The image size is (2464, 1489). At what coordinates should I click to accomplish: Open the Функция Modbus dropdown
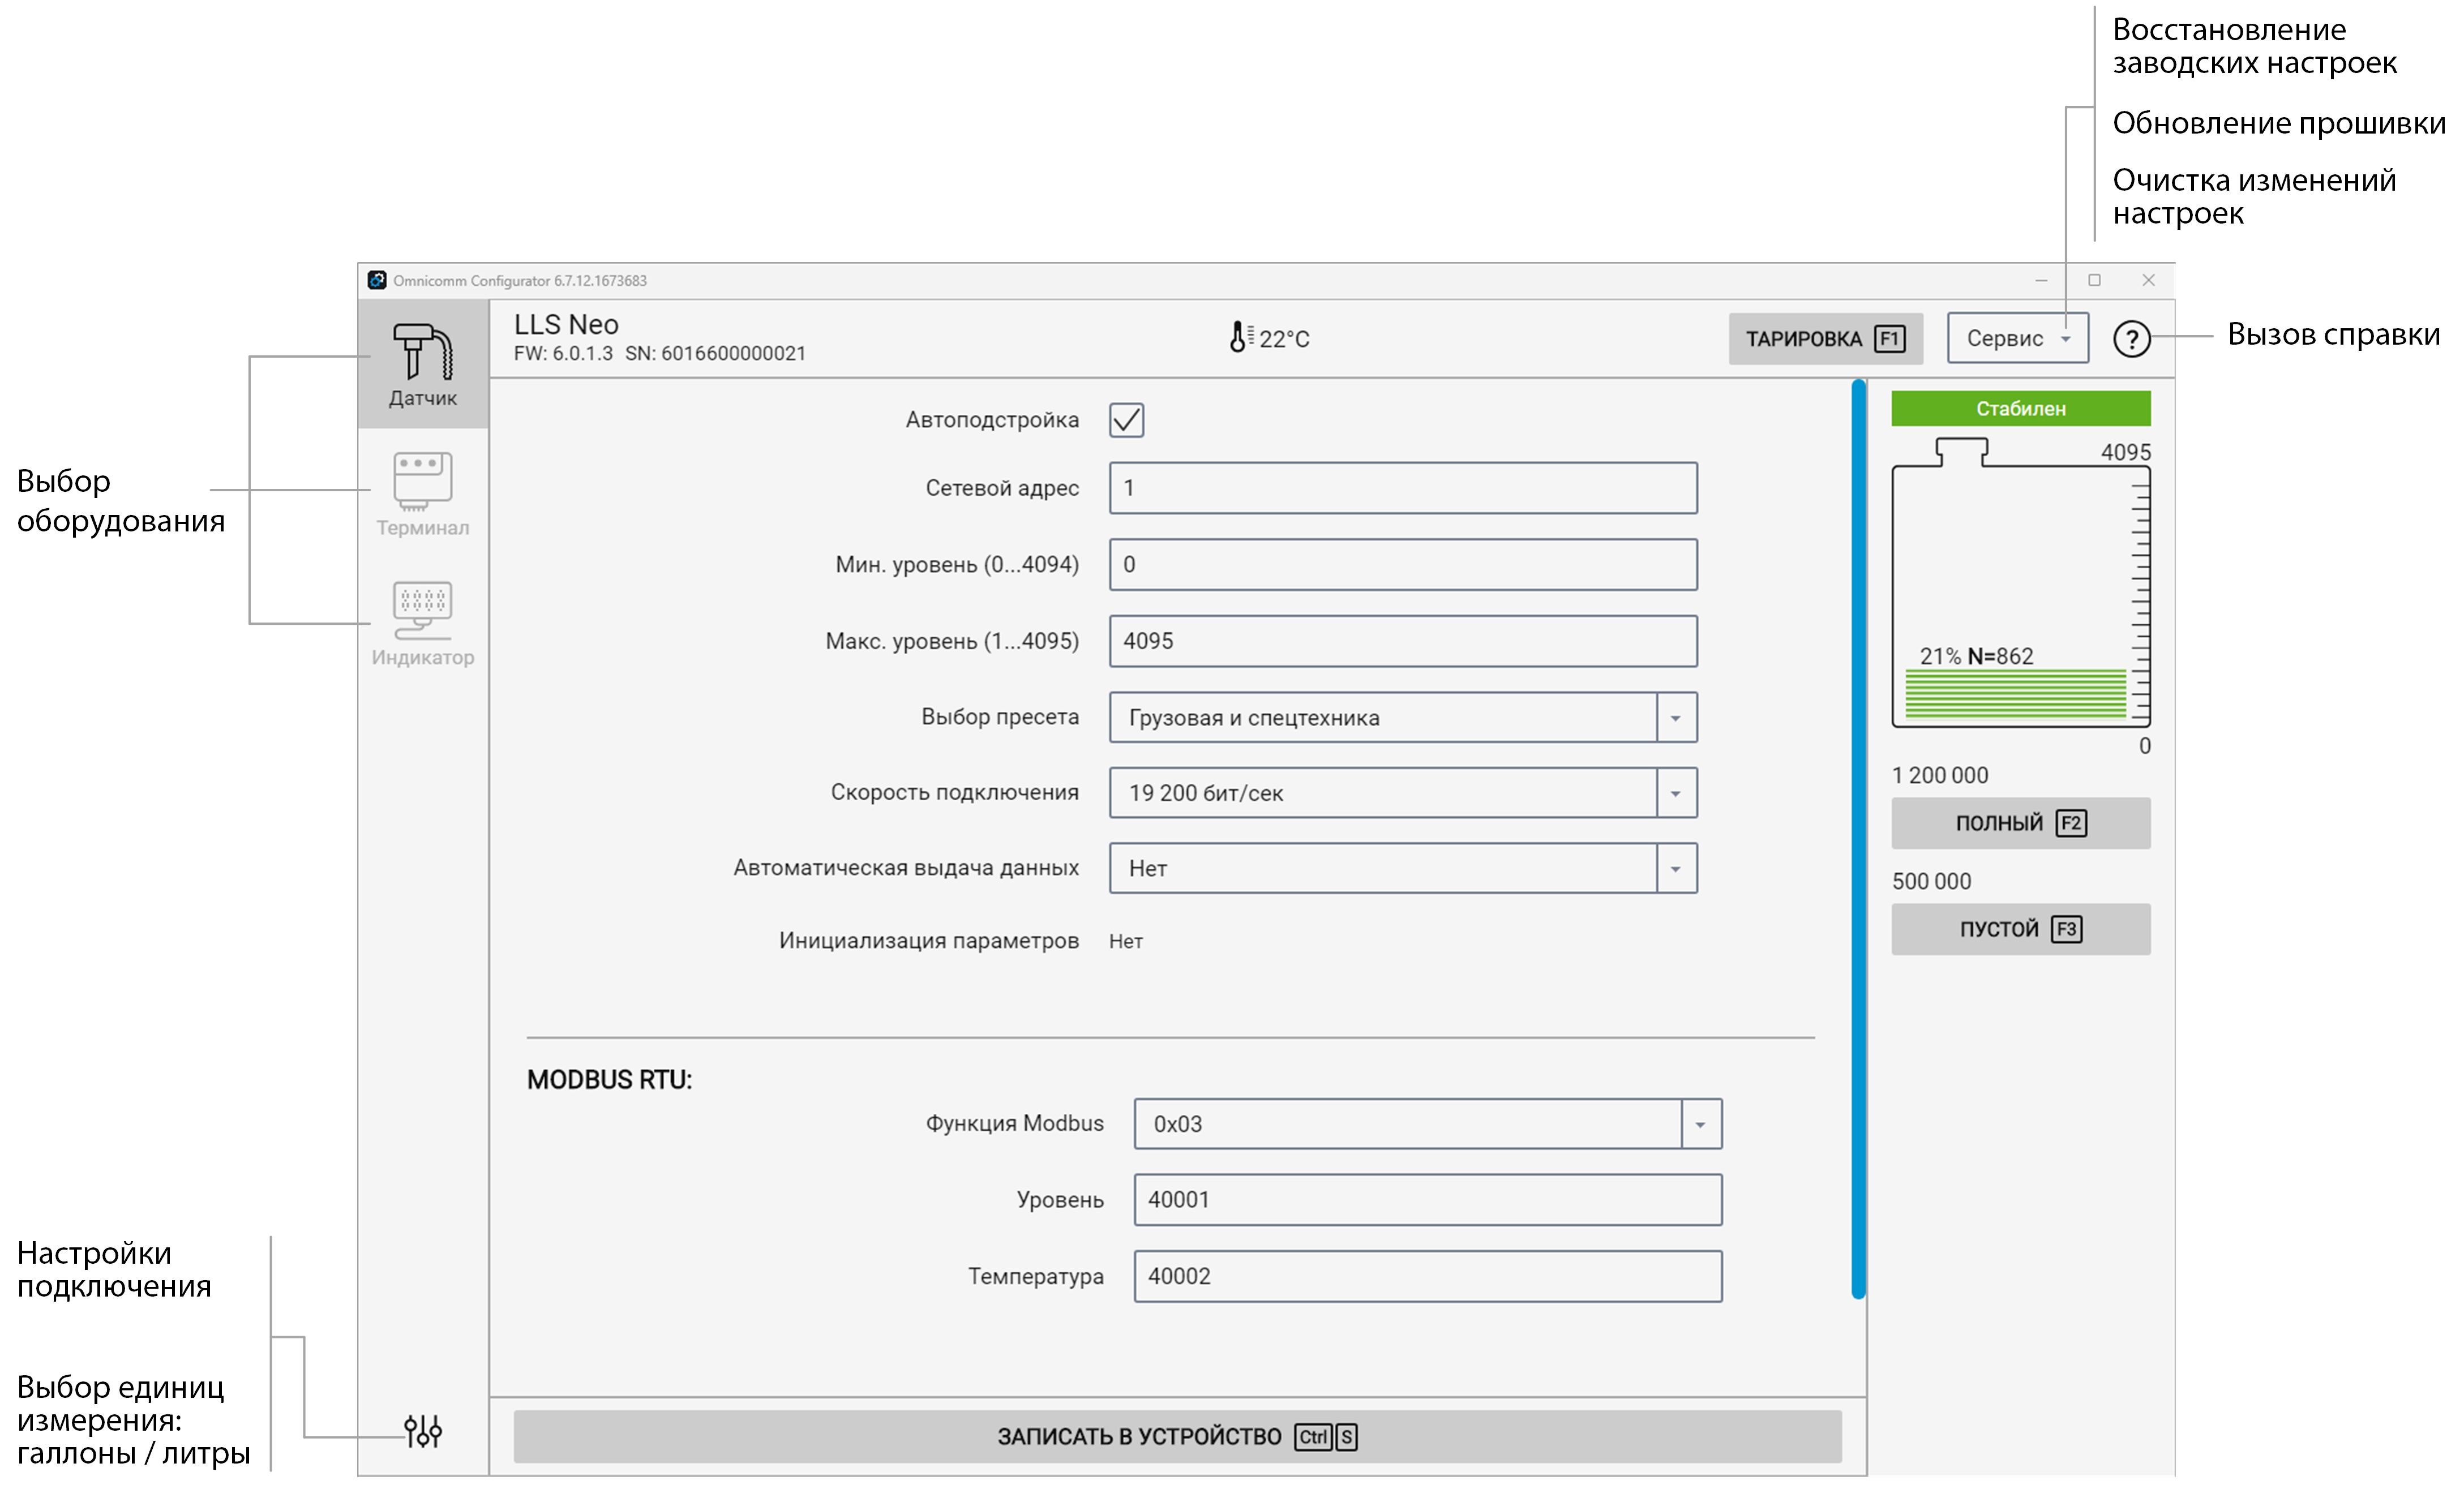[x=1700, y=1124]
